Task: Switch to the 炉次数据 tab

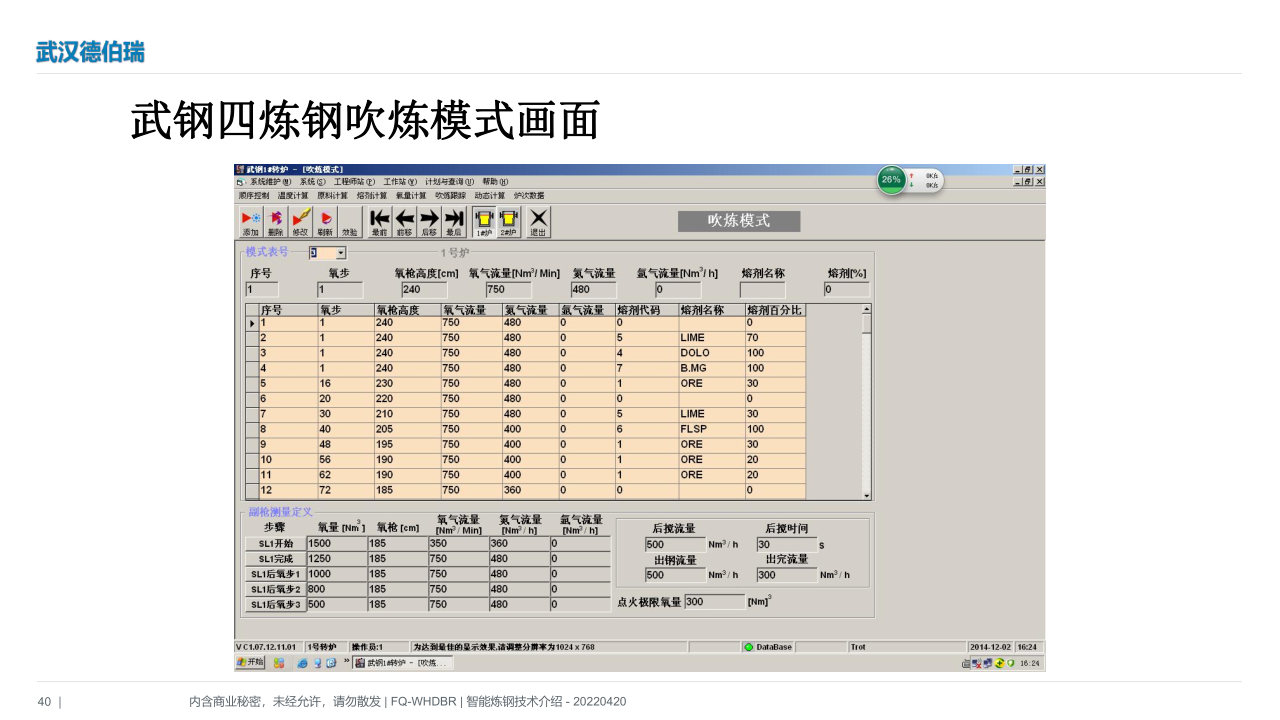Action: tap(529, 195)
